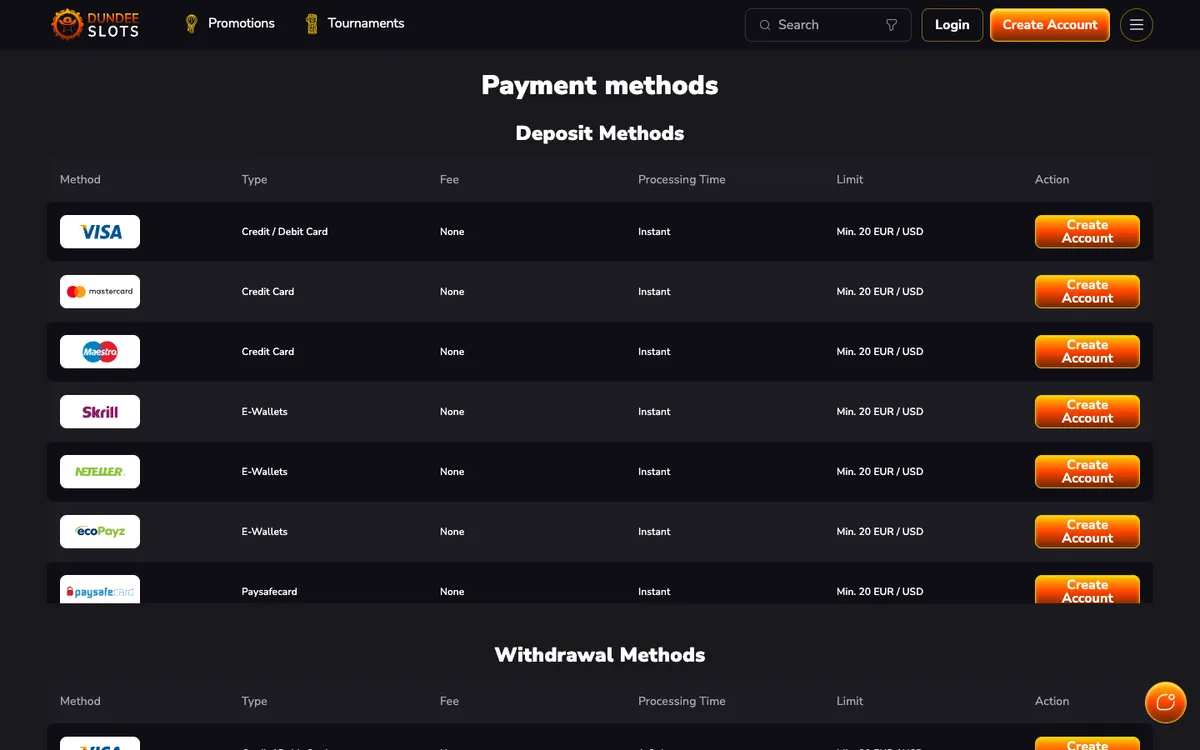Click Min. 20 EUR / USD in Visa row
This screenshot has height=750, width=1200.
pos(880,232)
